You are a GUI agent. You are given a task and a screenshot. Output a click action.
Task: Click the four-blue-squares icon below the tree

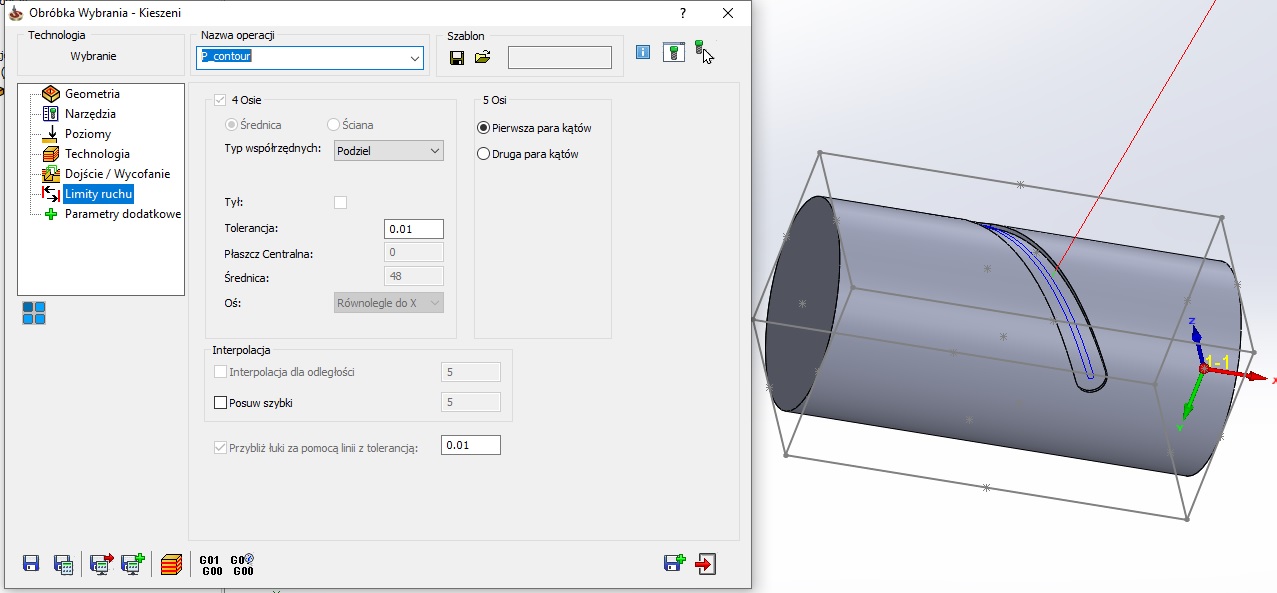click(x=34, y=313)
